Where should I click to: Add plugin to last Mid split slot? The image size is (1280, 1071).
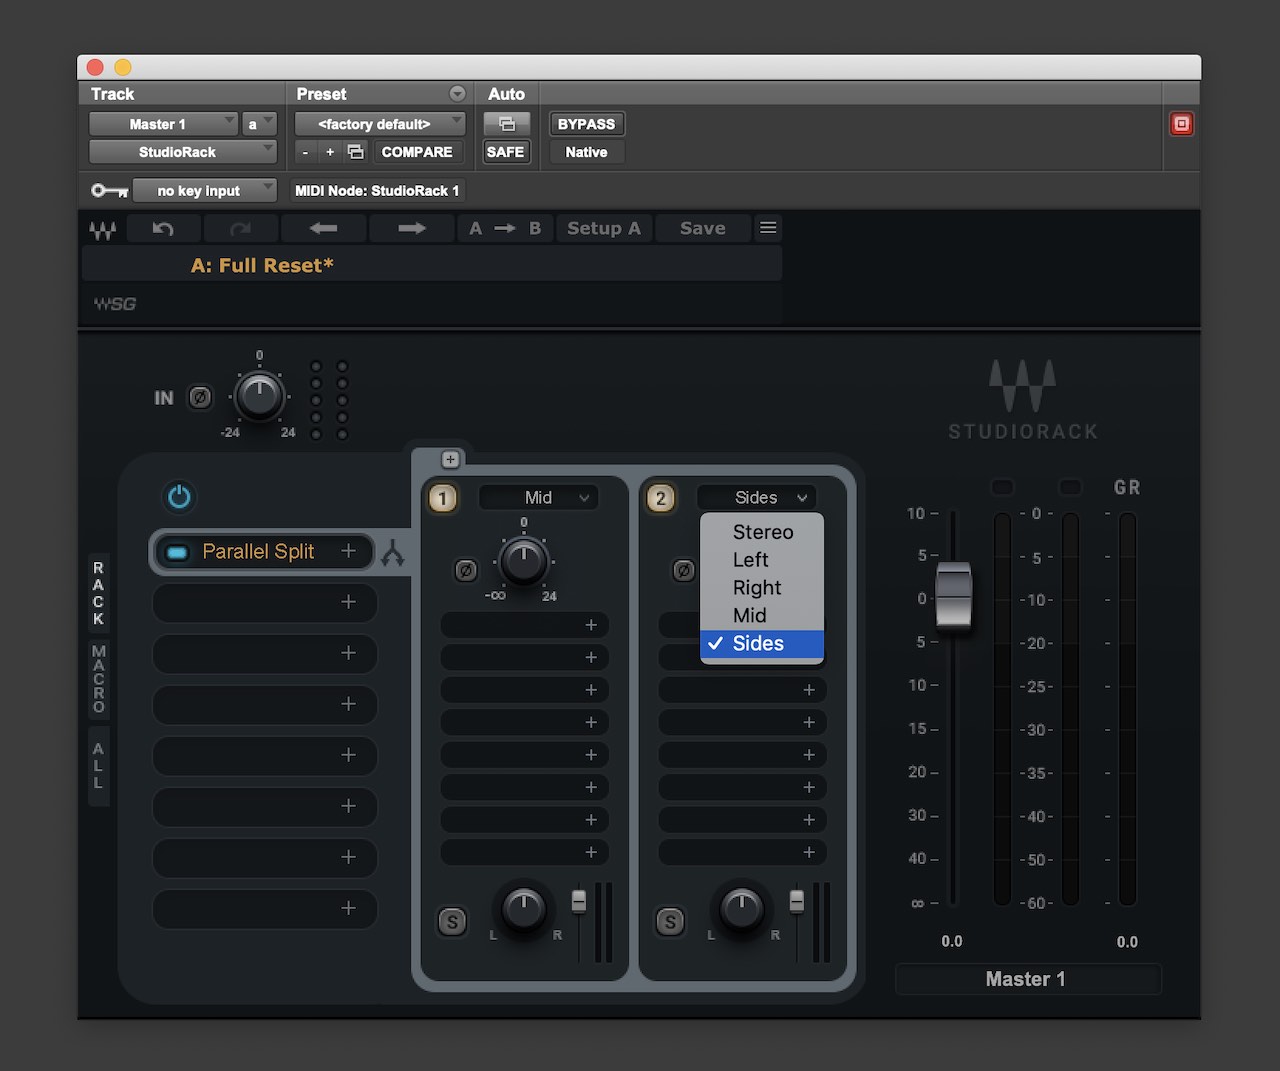(x=591, y=852)
